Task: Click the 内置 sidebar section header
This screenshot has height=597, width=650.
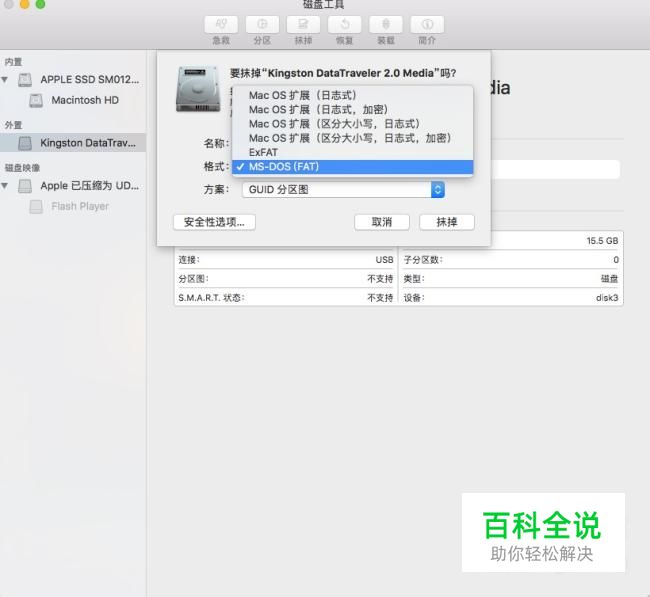Action: pyautogui.click(x=13, y=62)
